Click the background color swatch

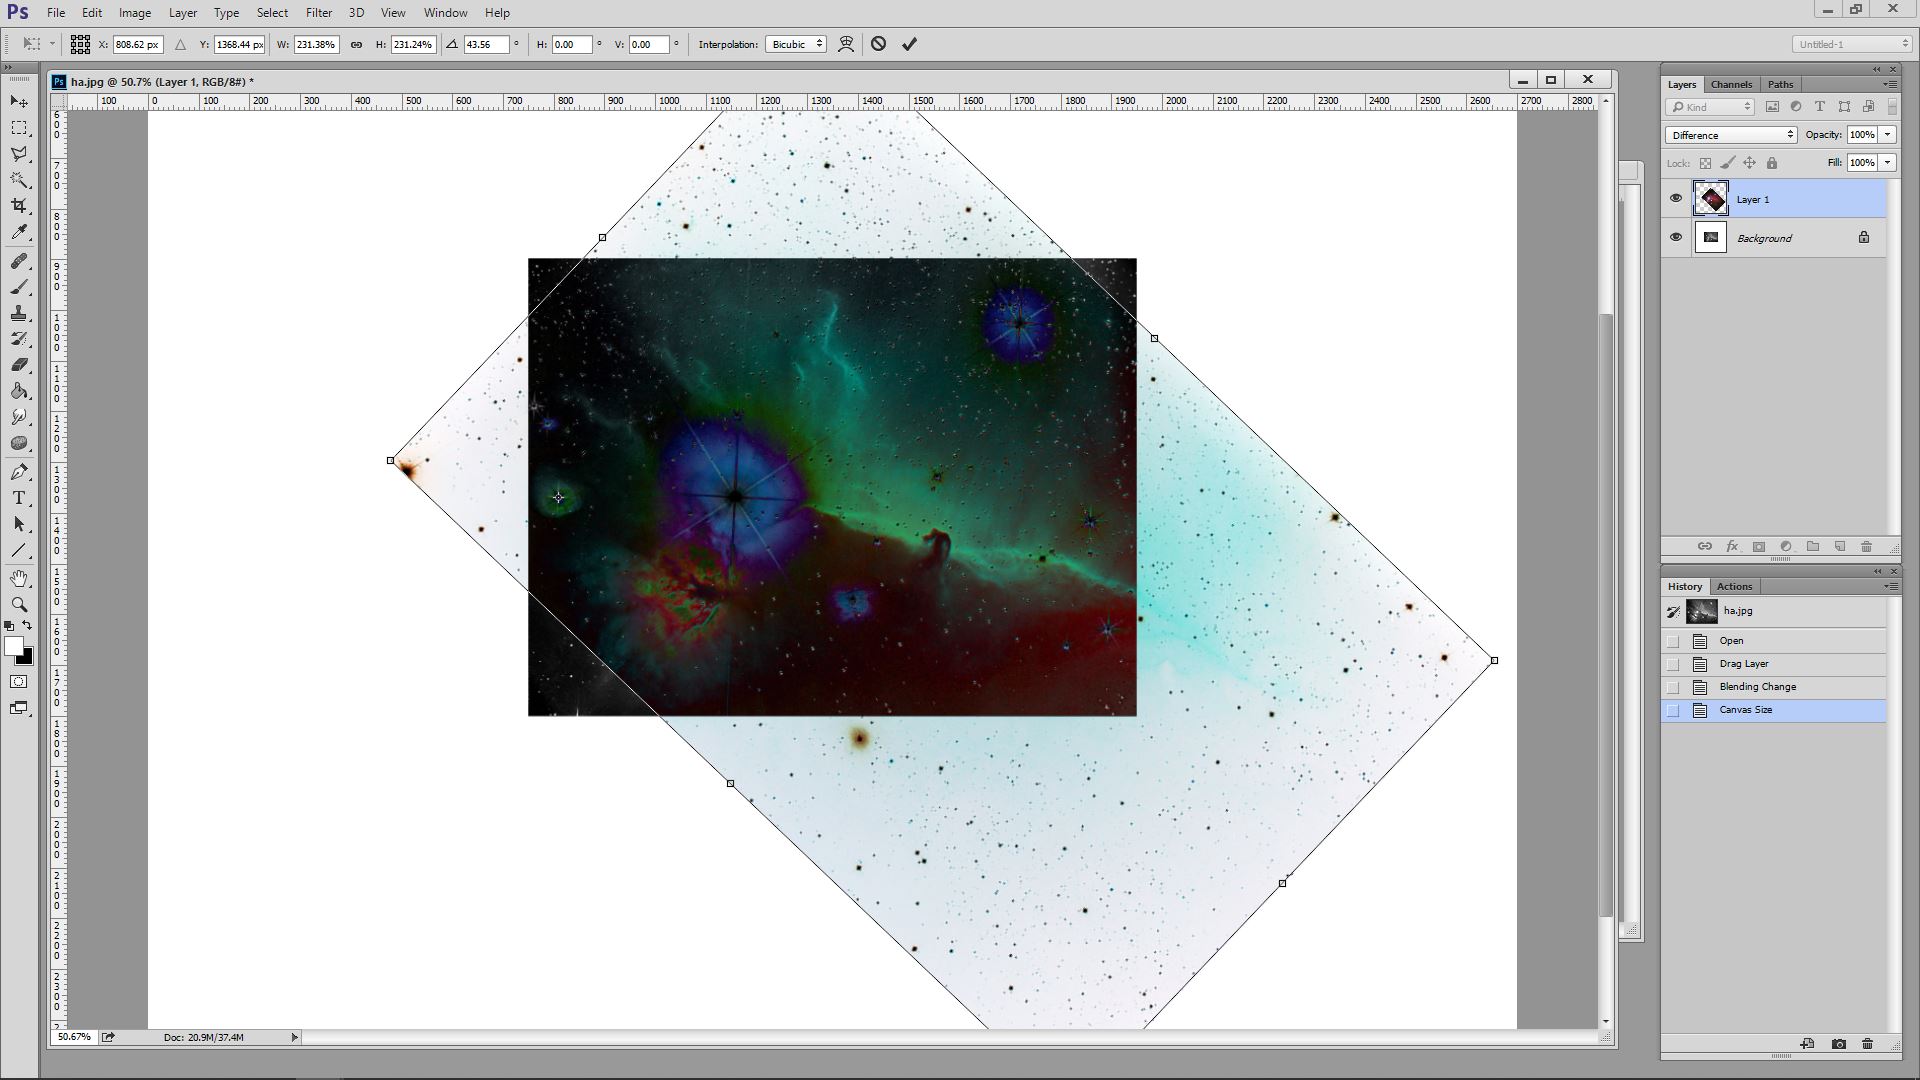(27, 658)
